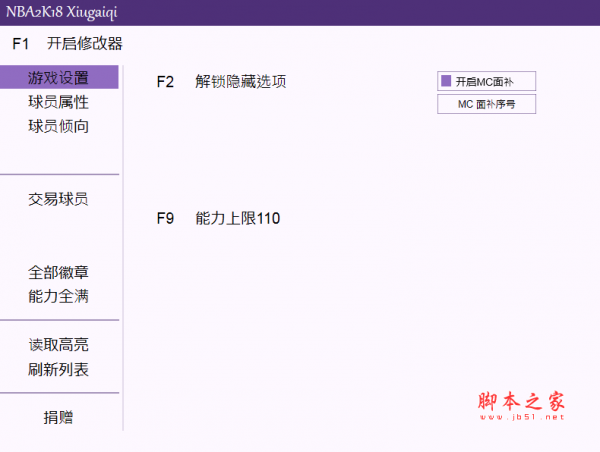The image size is (600, 452).
Task: Click the NBA2K18 Xiugaiqi window title
Action: [x=61, y=12]
